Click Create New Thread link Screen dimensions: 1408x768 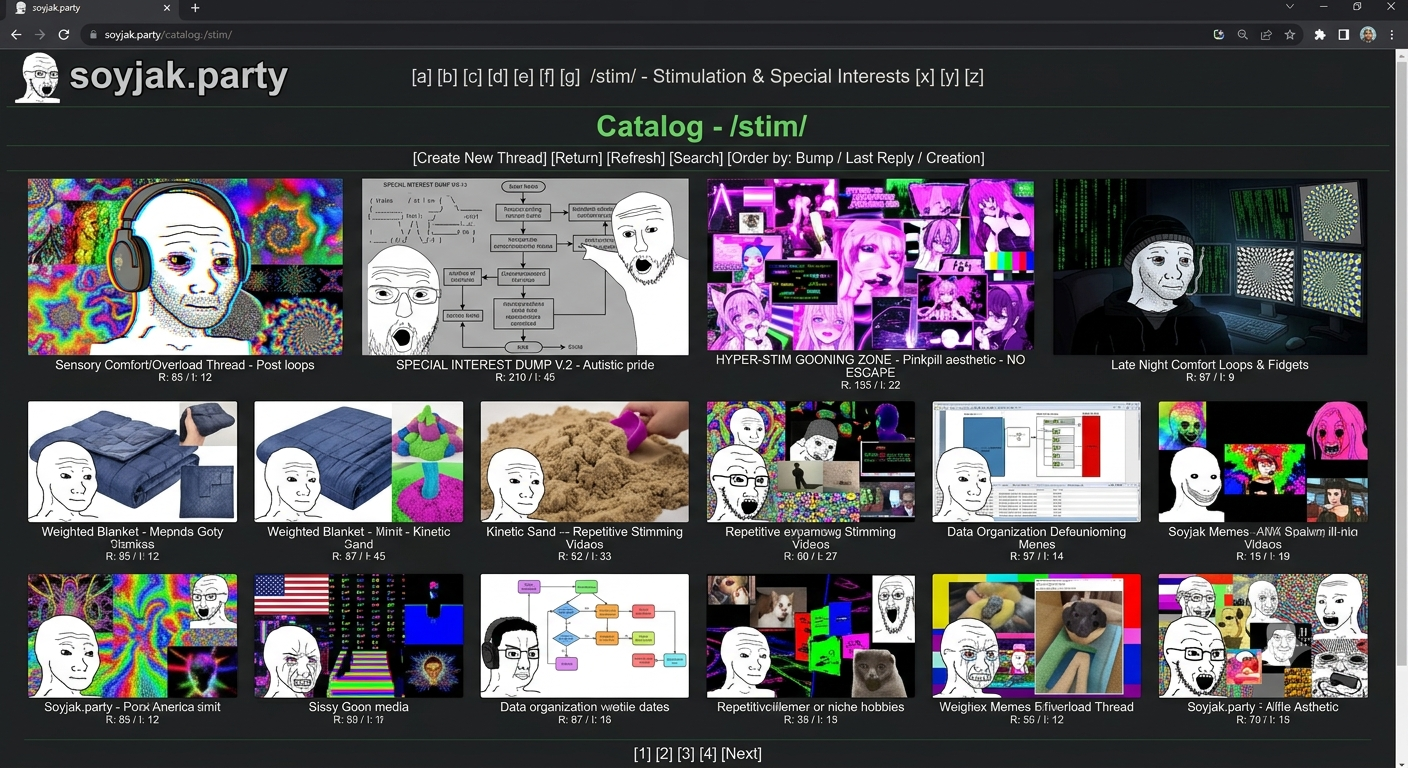pos(479,158)
